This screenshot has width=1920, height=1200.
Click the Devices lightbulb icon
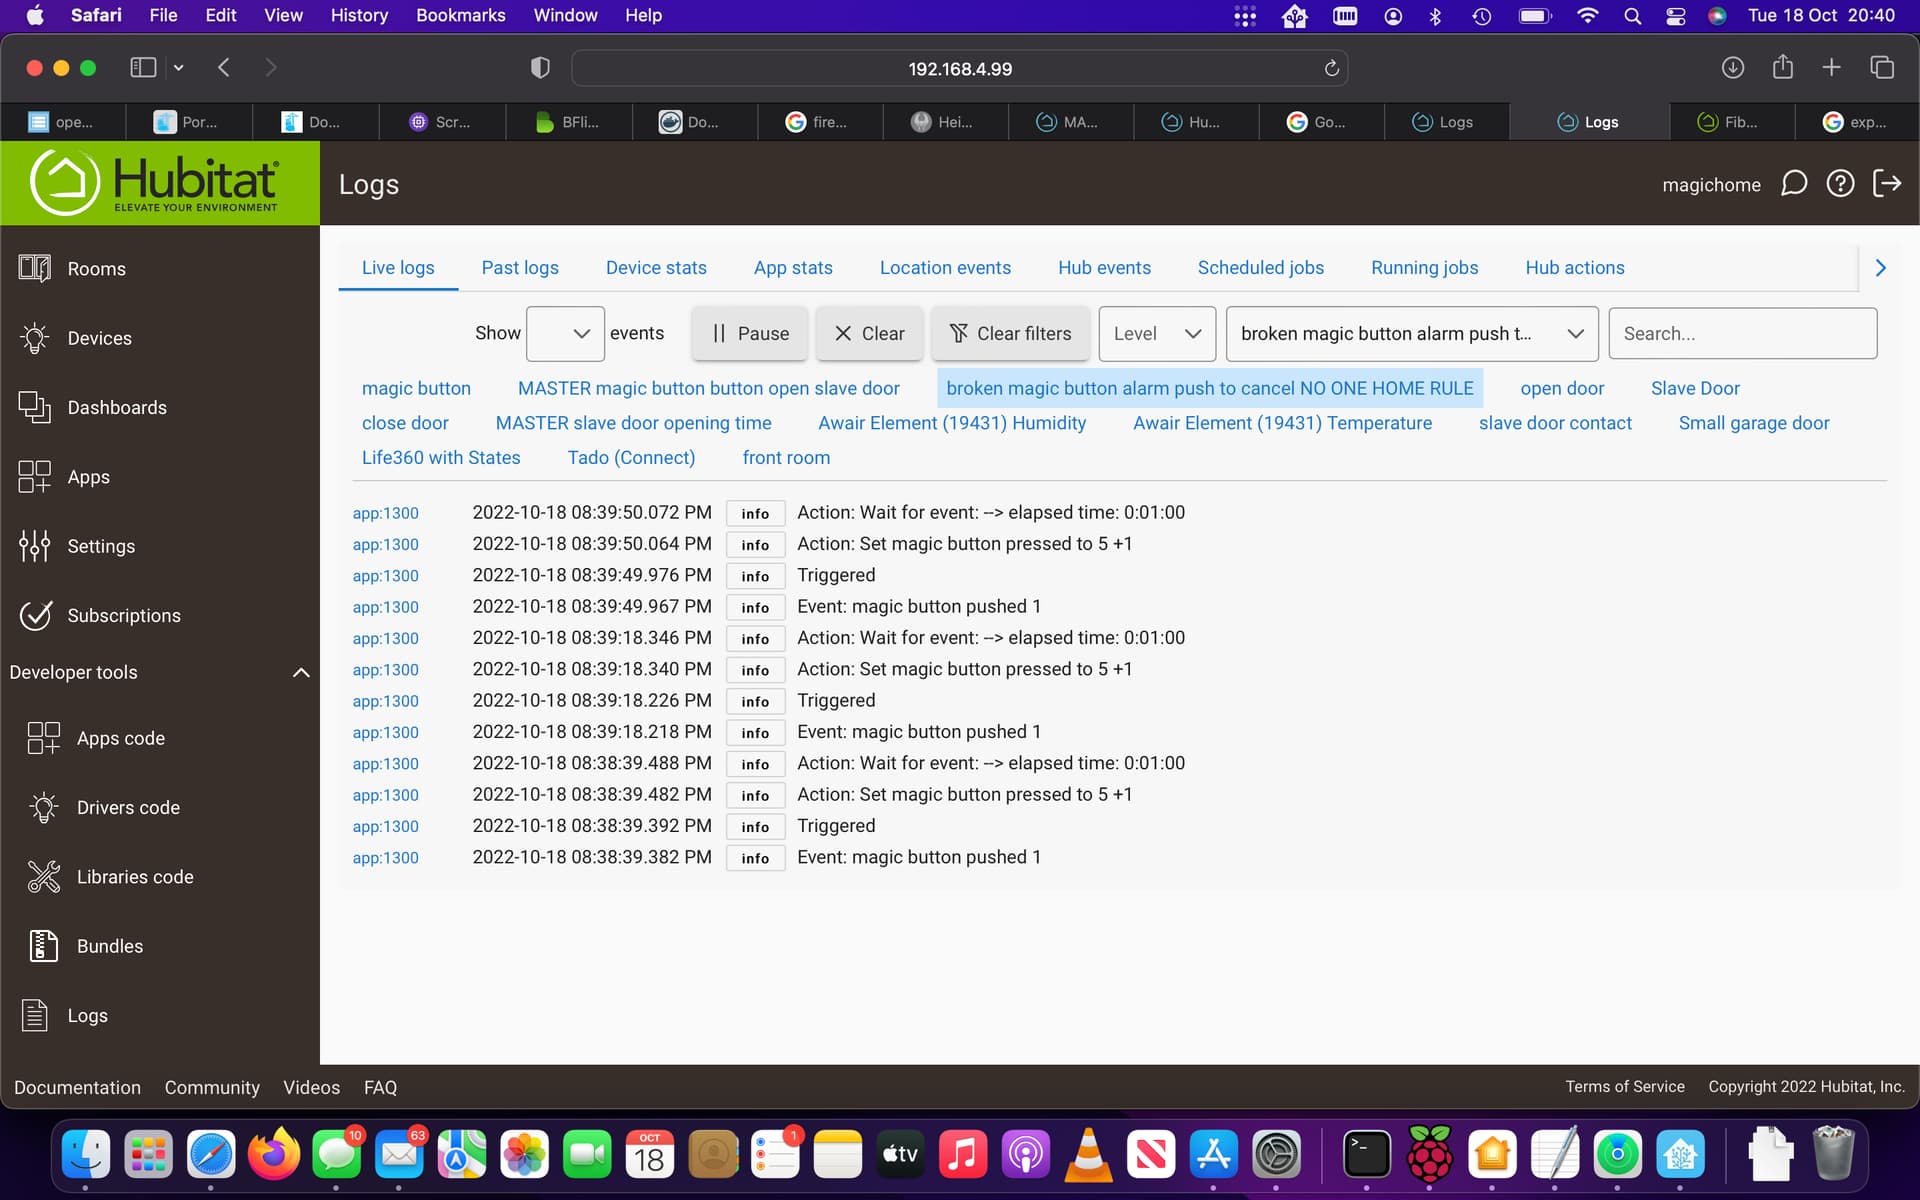(34, 338)
